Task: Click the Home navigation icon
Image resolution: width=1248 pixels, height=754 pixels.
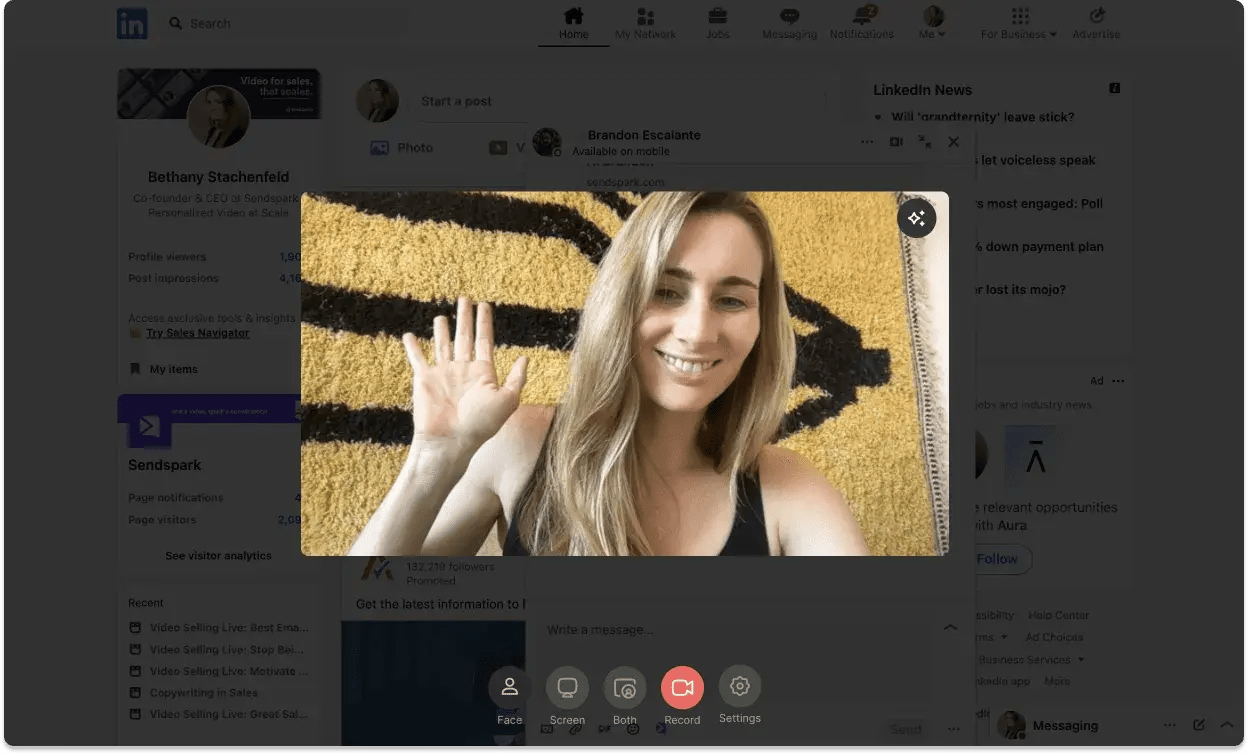Action: pyautogui.click(x=573, y=17)
